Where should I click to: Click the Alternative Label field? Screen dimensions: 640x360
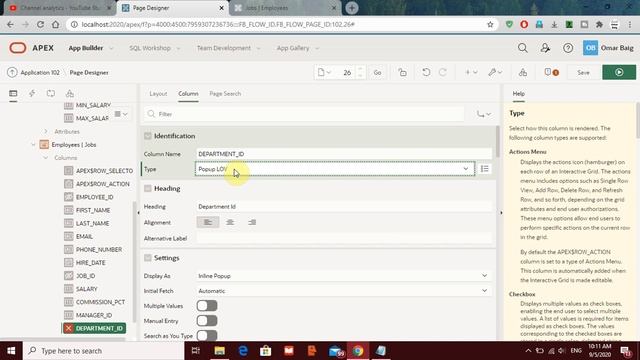[344, 238]
